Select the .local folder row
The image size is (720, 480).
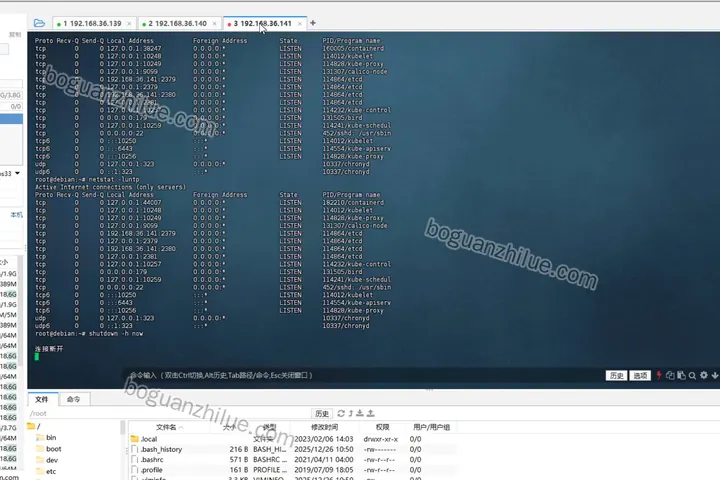293,439
